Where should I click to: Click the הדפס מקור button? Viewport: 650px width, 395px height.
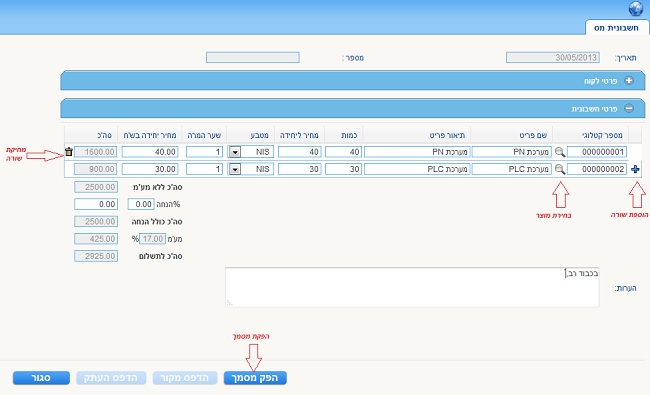point(185,378)
